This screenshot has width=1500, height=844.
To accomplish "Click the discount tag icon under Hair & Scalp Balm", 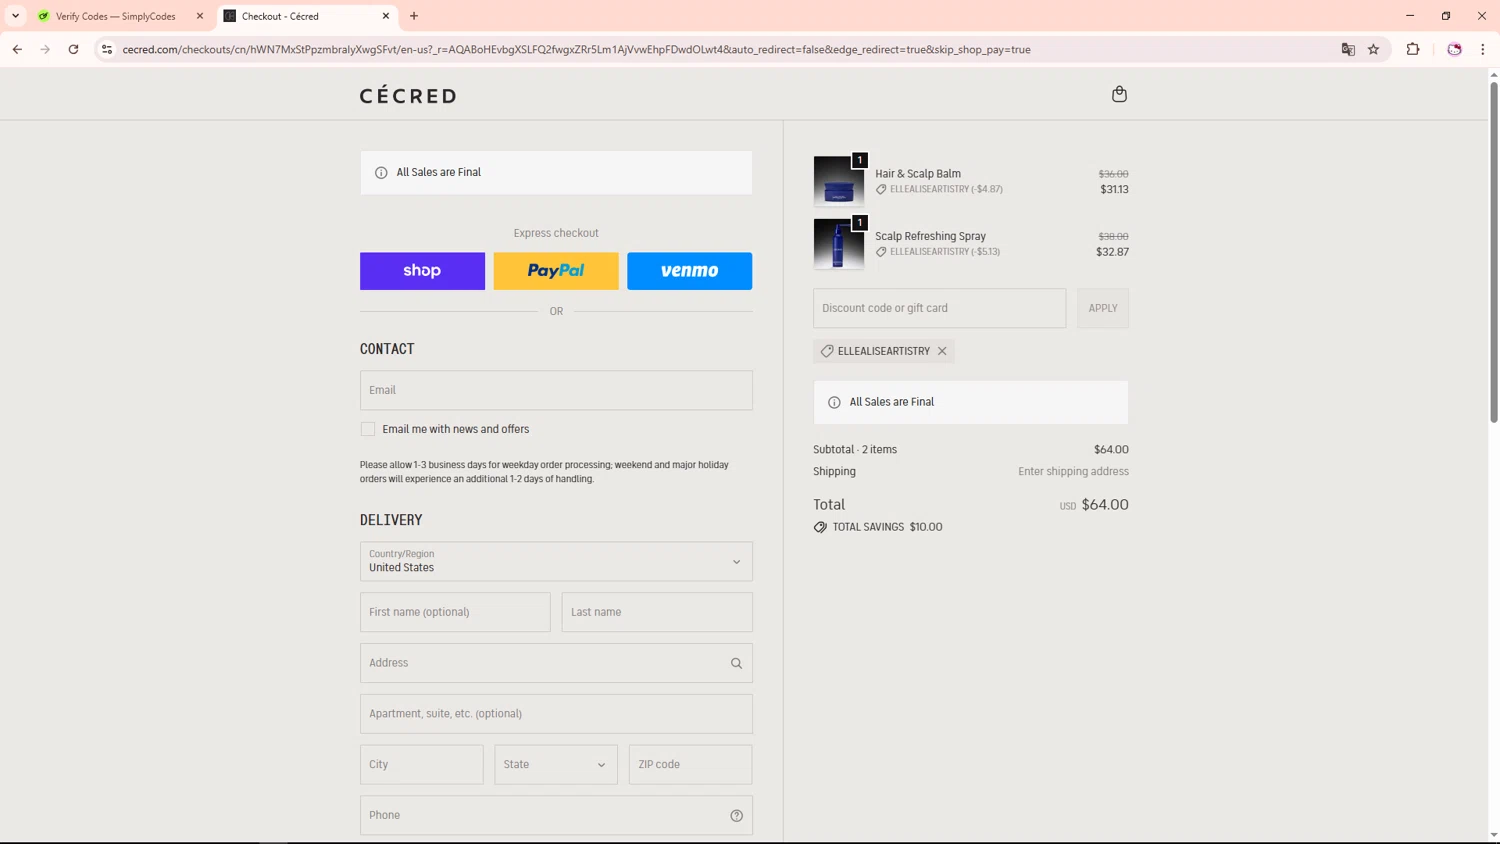I will pyautogui.click(x=881, y=189).
